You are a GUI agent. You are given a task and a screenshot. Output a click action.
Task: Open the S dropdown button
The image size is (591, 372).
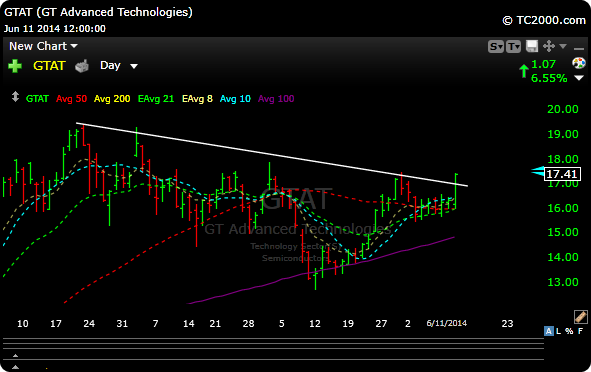(x=495, y=46)
